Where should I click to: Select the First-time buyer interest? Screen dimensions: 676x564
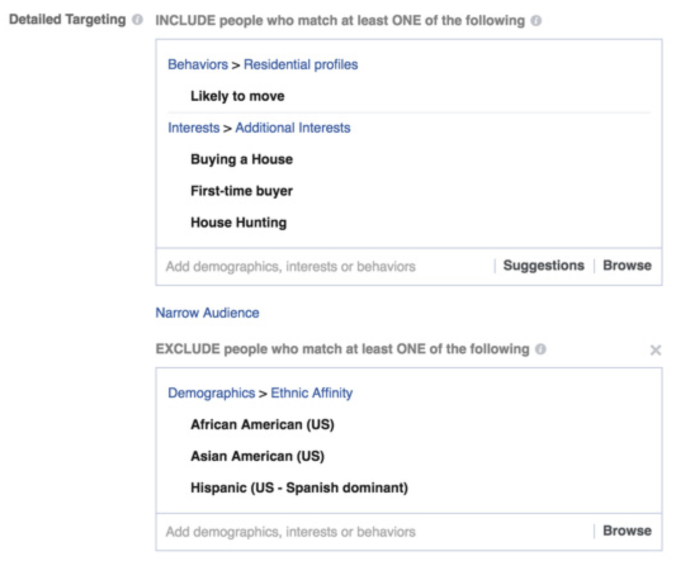pyautogui.click(x=241, y=191)
